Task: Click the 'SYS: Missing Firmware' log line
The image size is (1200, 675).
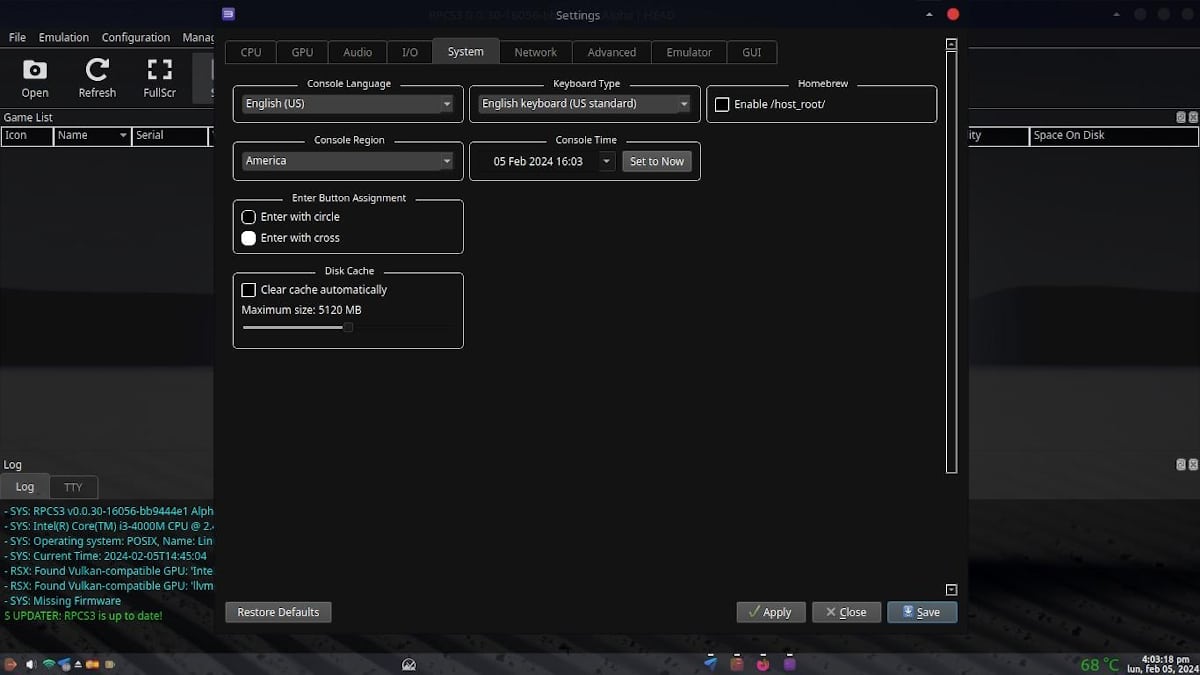Action: 62,601
